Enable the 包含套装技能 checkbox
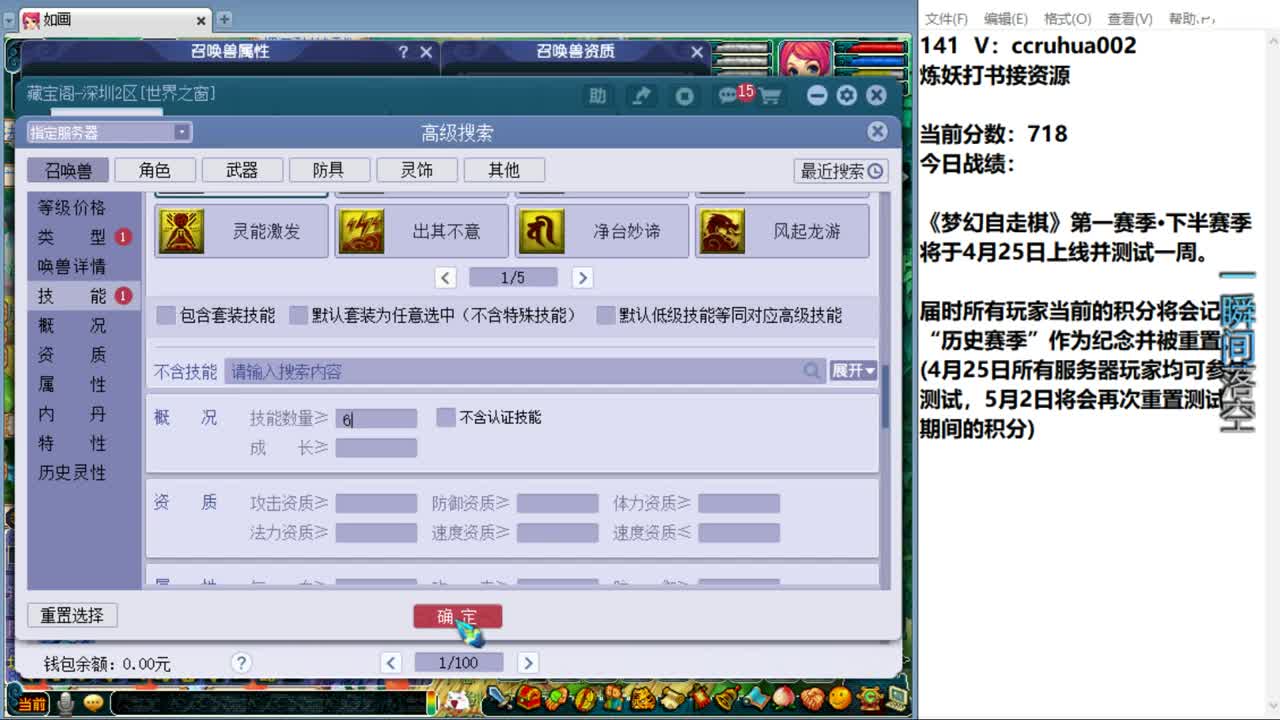Image resolution: width=1280 pixels, height=720 pixels. (166, 313)
